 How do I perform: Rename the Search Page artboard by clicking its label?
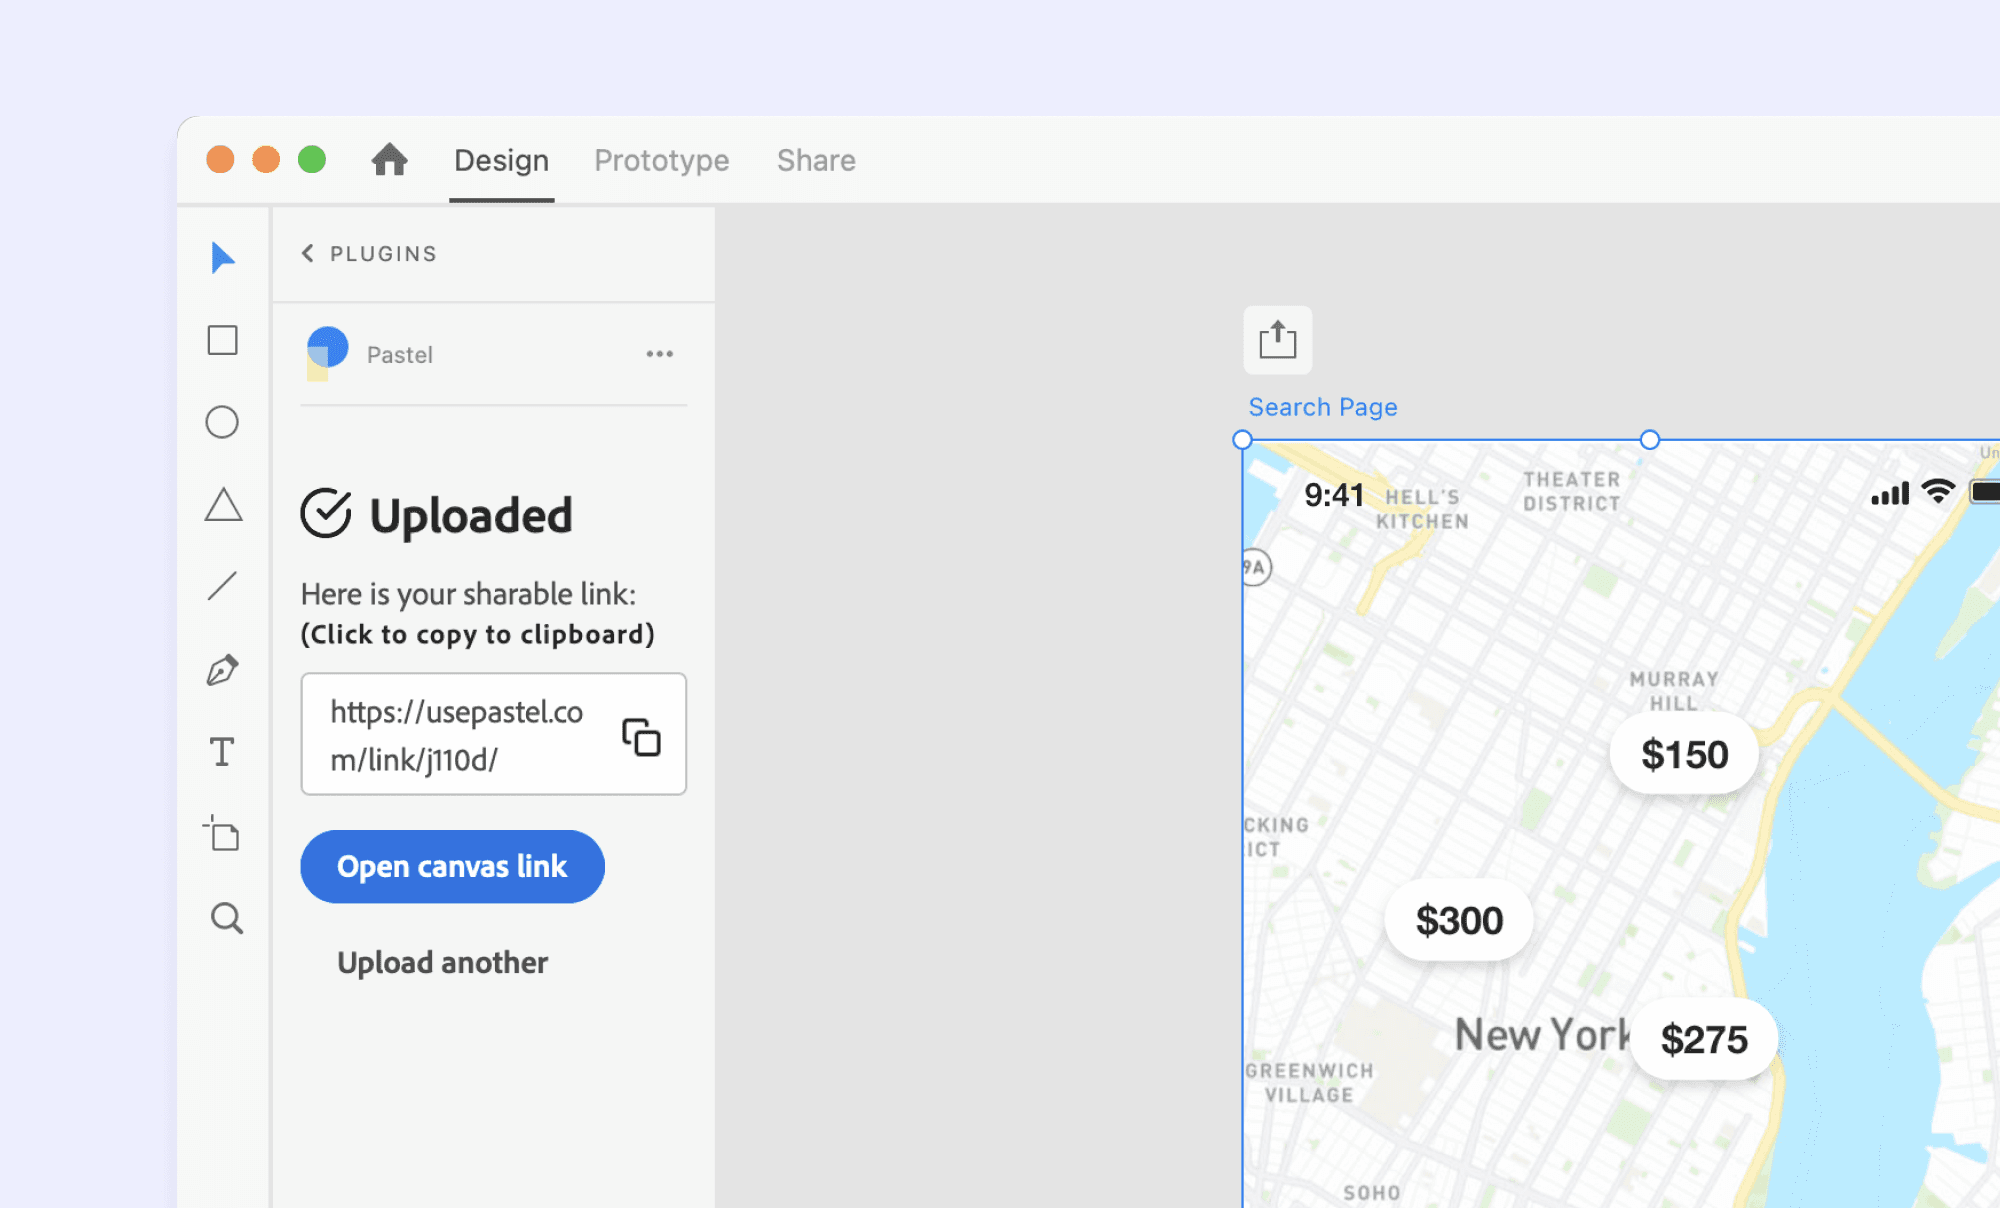point(1322,406)
